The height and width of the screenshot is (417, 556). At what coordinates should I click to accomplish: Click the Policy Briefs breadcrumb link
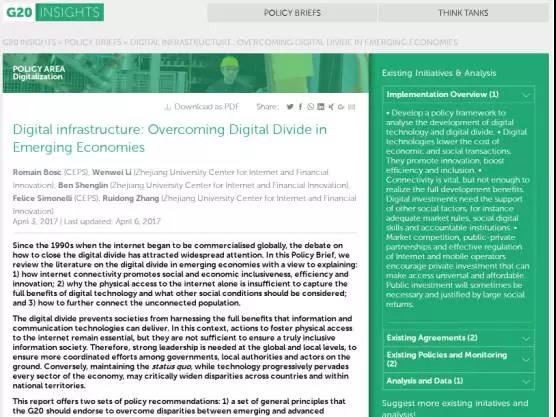coord(93,43)
